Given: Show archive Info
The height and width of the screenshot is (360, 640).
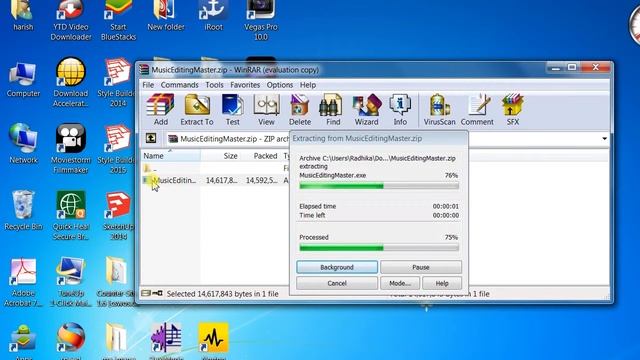Looking at the screenshot, I should tap(400, 110).
